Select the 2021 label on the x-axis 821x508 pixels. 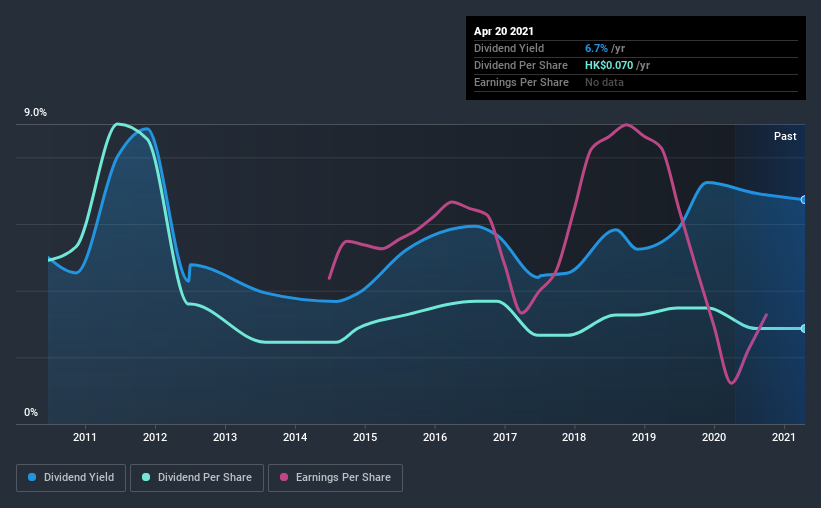784,437
